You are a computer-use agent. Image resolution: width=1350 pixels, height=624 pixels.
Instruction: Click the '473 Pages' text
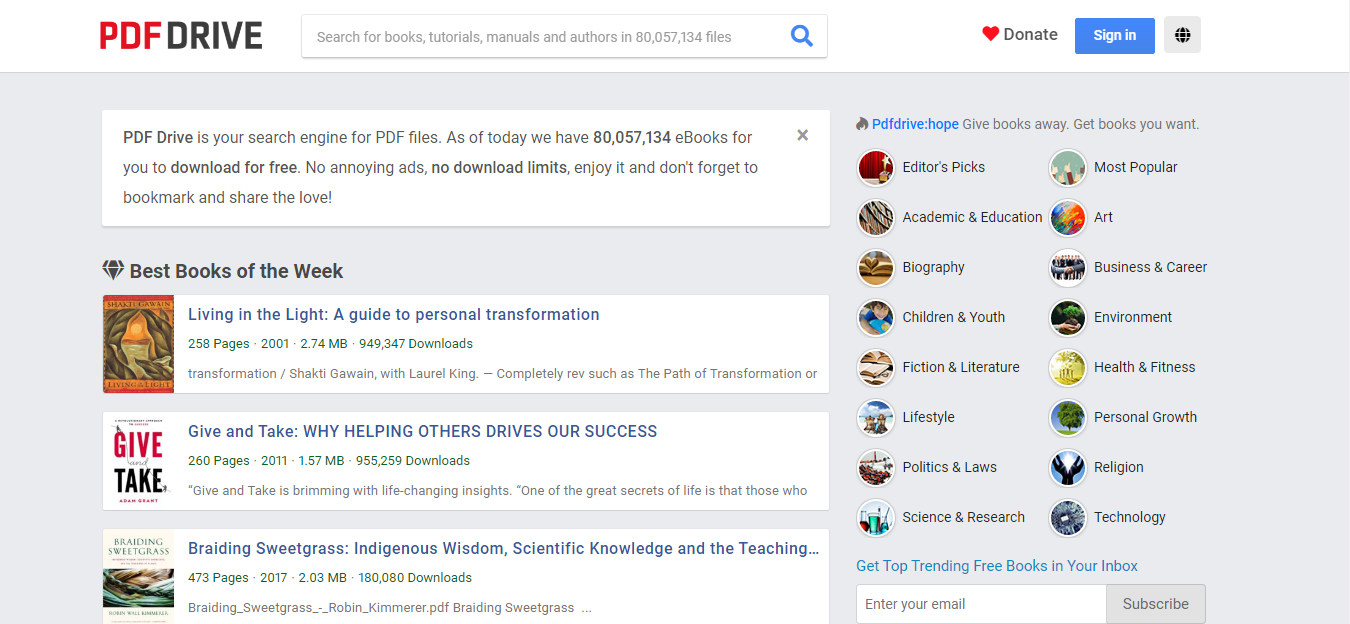tap(218, 578)
